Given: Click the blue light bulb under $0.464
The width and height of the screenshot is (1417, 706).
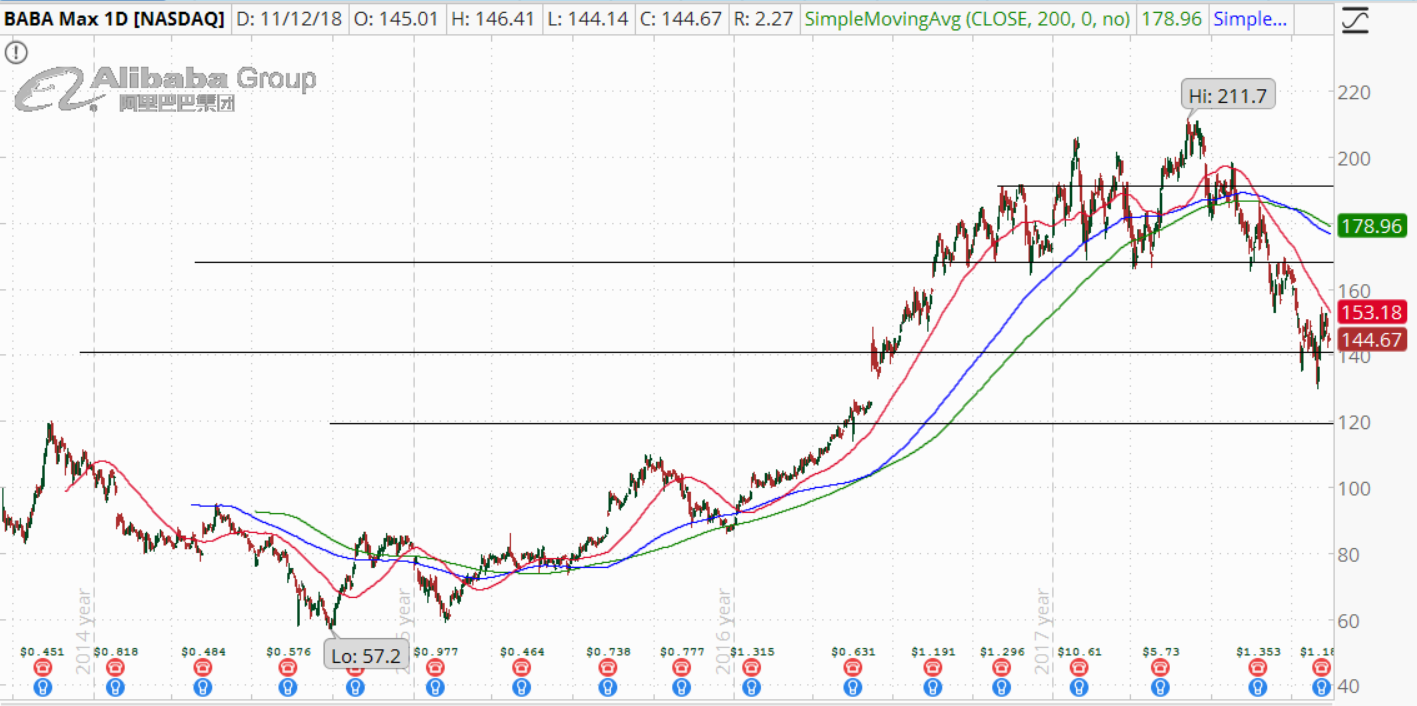Looking at the screenshot, I should tap(522, 688).
